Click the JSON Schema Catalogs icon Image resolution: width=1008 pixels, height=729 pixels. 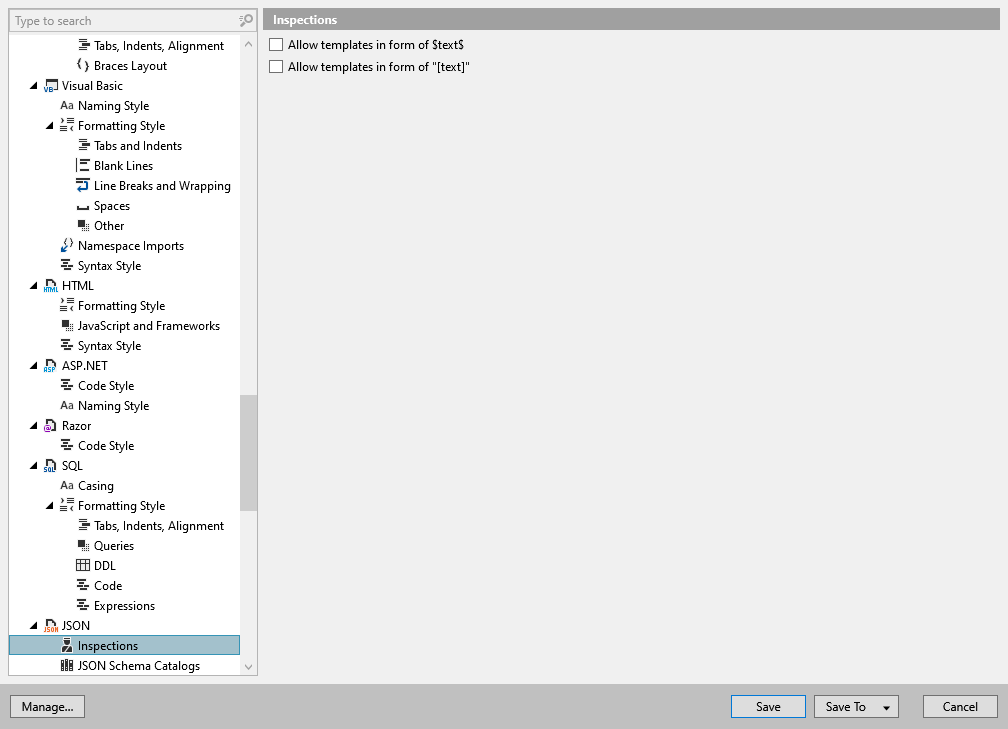67,665
